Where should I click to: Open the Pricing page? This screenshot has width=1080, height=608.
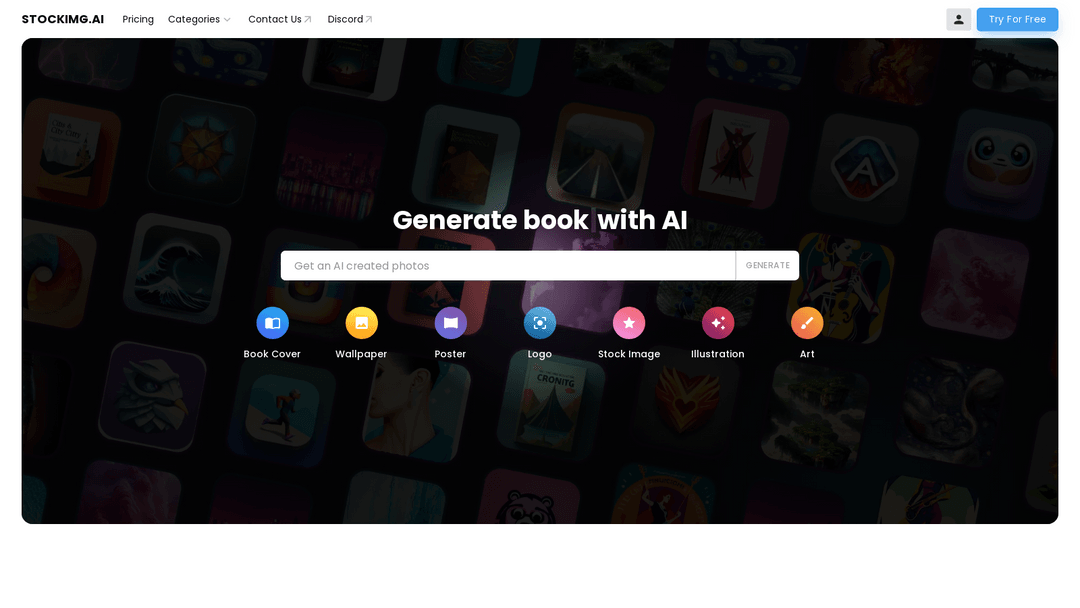[138, 19]
